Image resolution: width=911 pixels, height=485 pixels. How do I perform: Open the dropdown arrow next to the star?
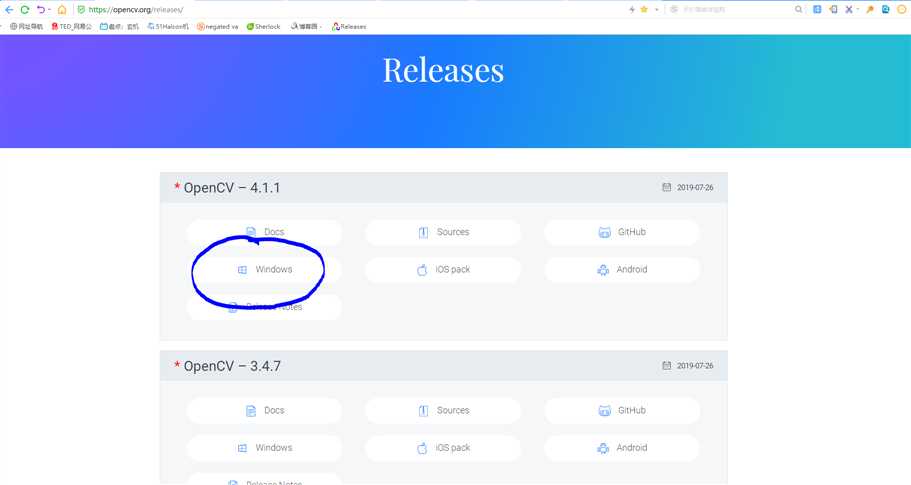657,9
